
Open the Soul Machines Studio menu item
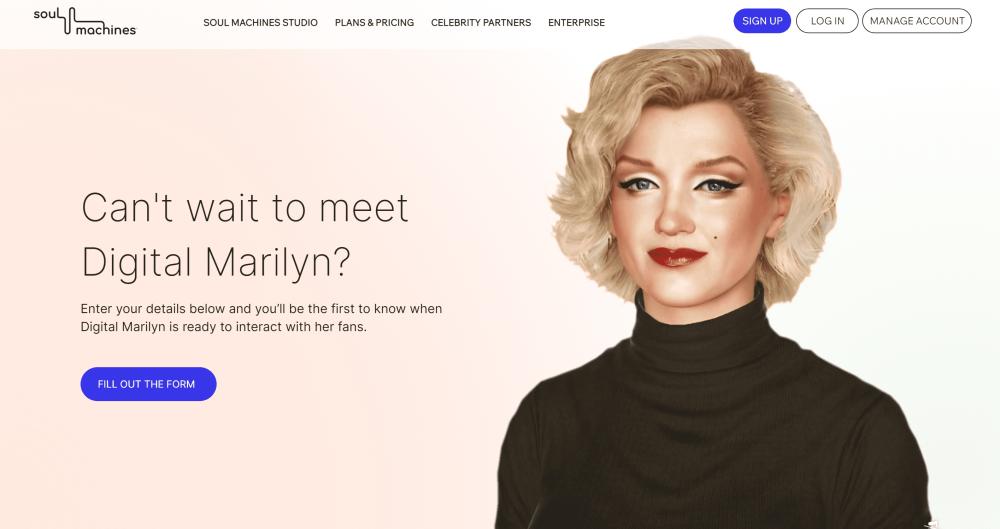pyautogui.click(x=260, y=22)
